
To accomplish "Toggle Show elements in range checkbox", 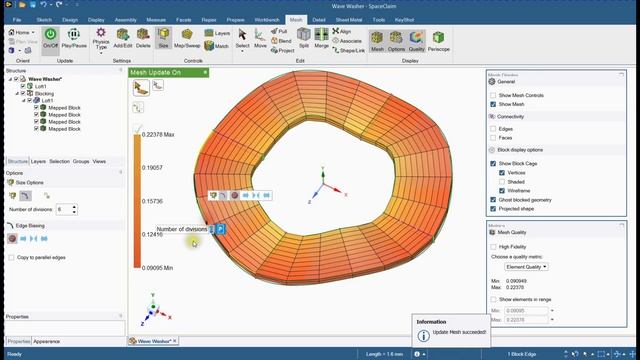I will (x=493, y=299).
